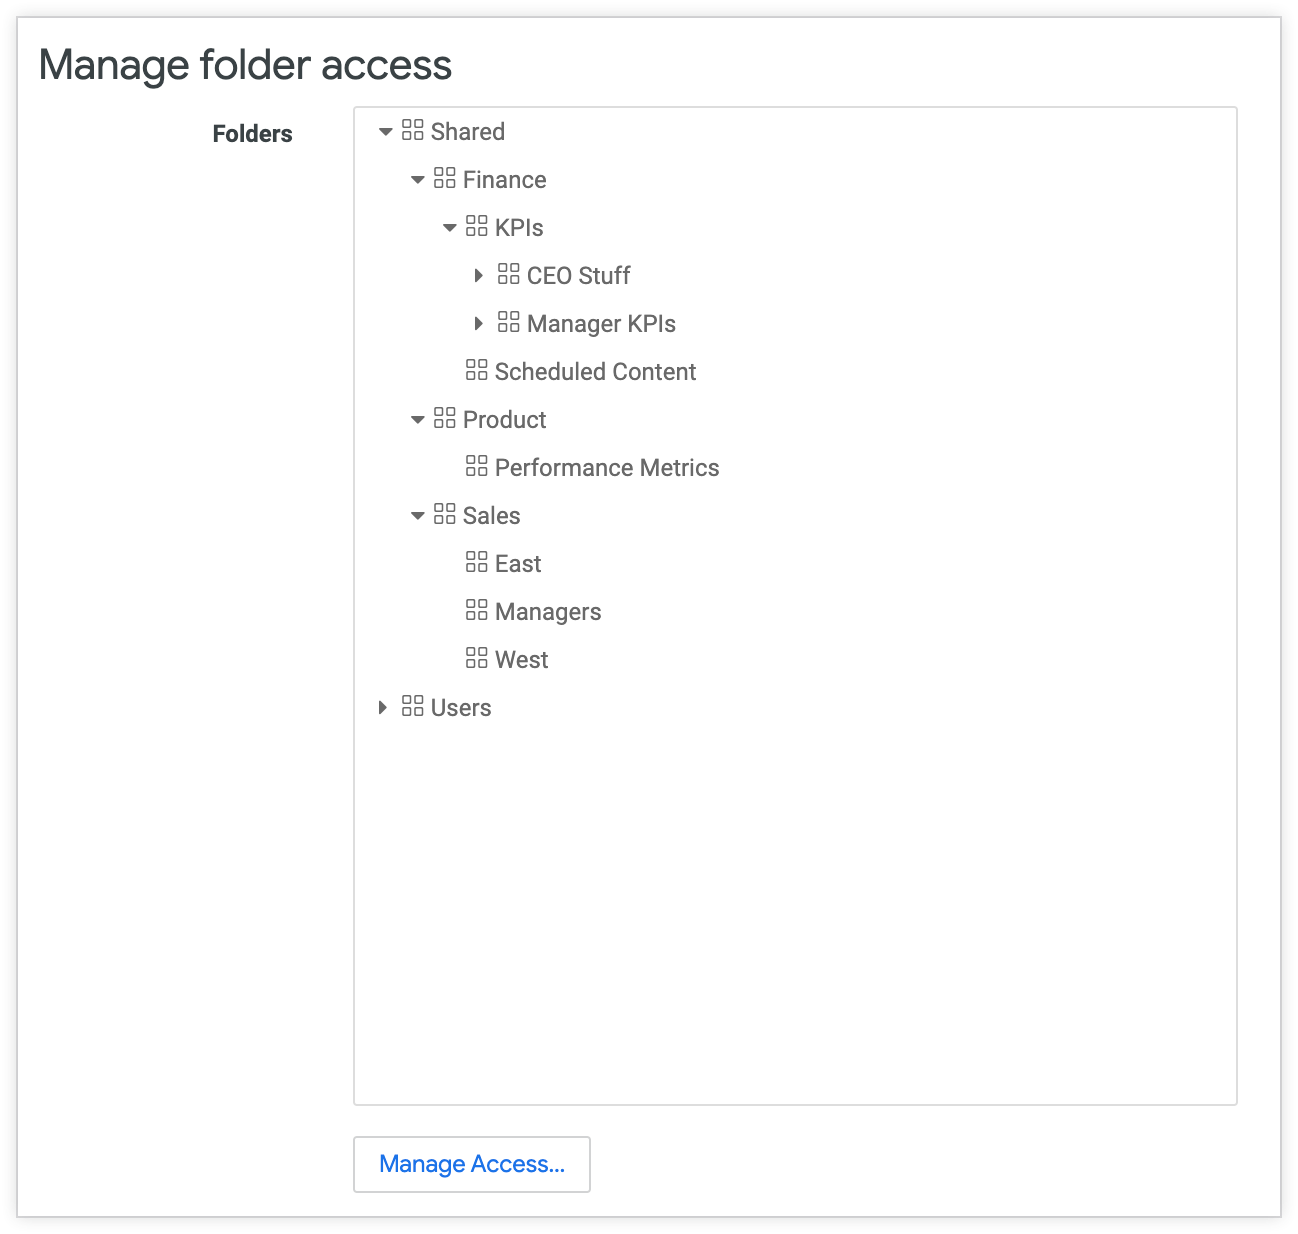Click the grid icon beside Shared
The width and height of the screenshot is (1298, 1234).
(412, 131)
